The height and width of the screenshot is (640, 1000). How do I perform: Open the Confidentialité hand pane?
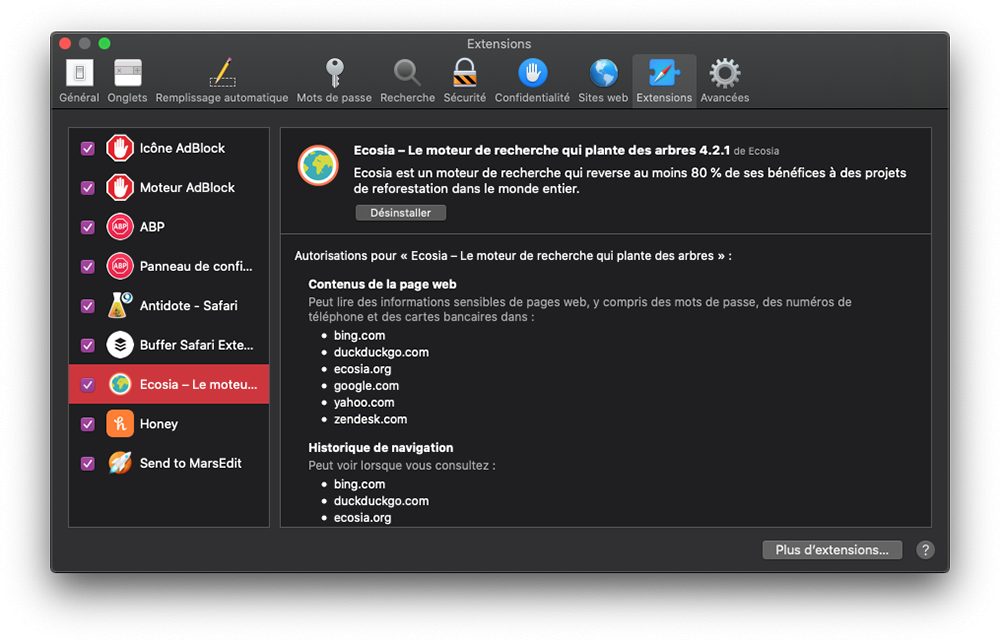coord(532,80)
